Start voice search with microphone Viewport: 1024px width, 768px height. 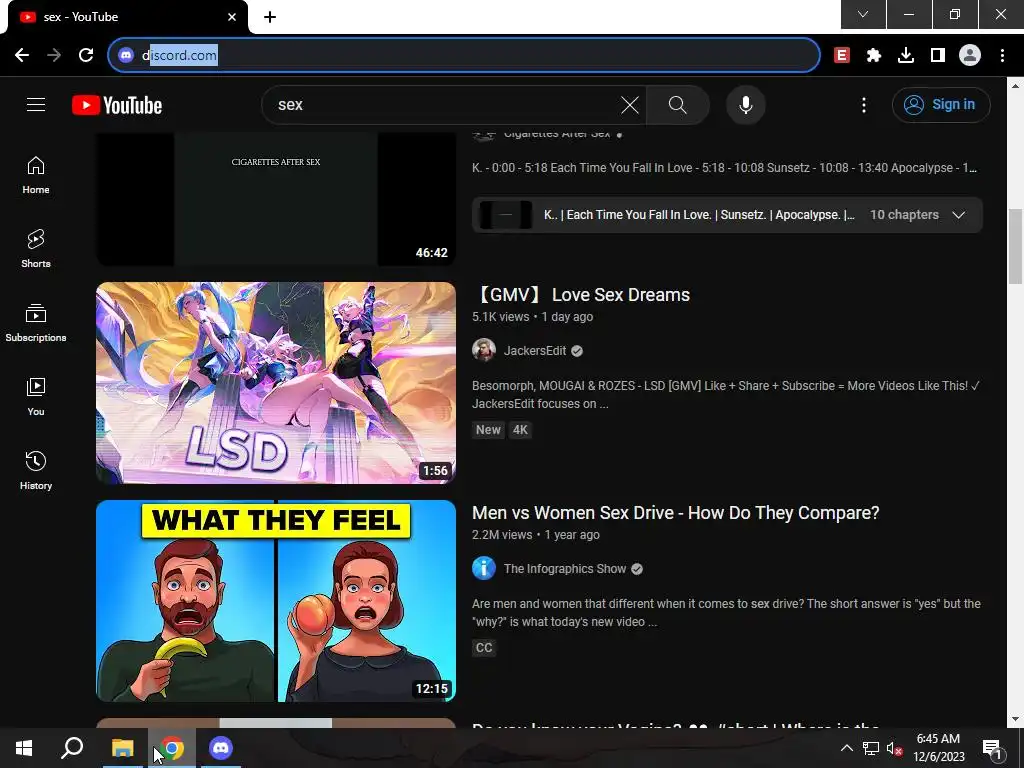[x=745, y=104]
